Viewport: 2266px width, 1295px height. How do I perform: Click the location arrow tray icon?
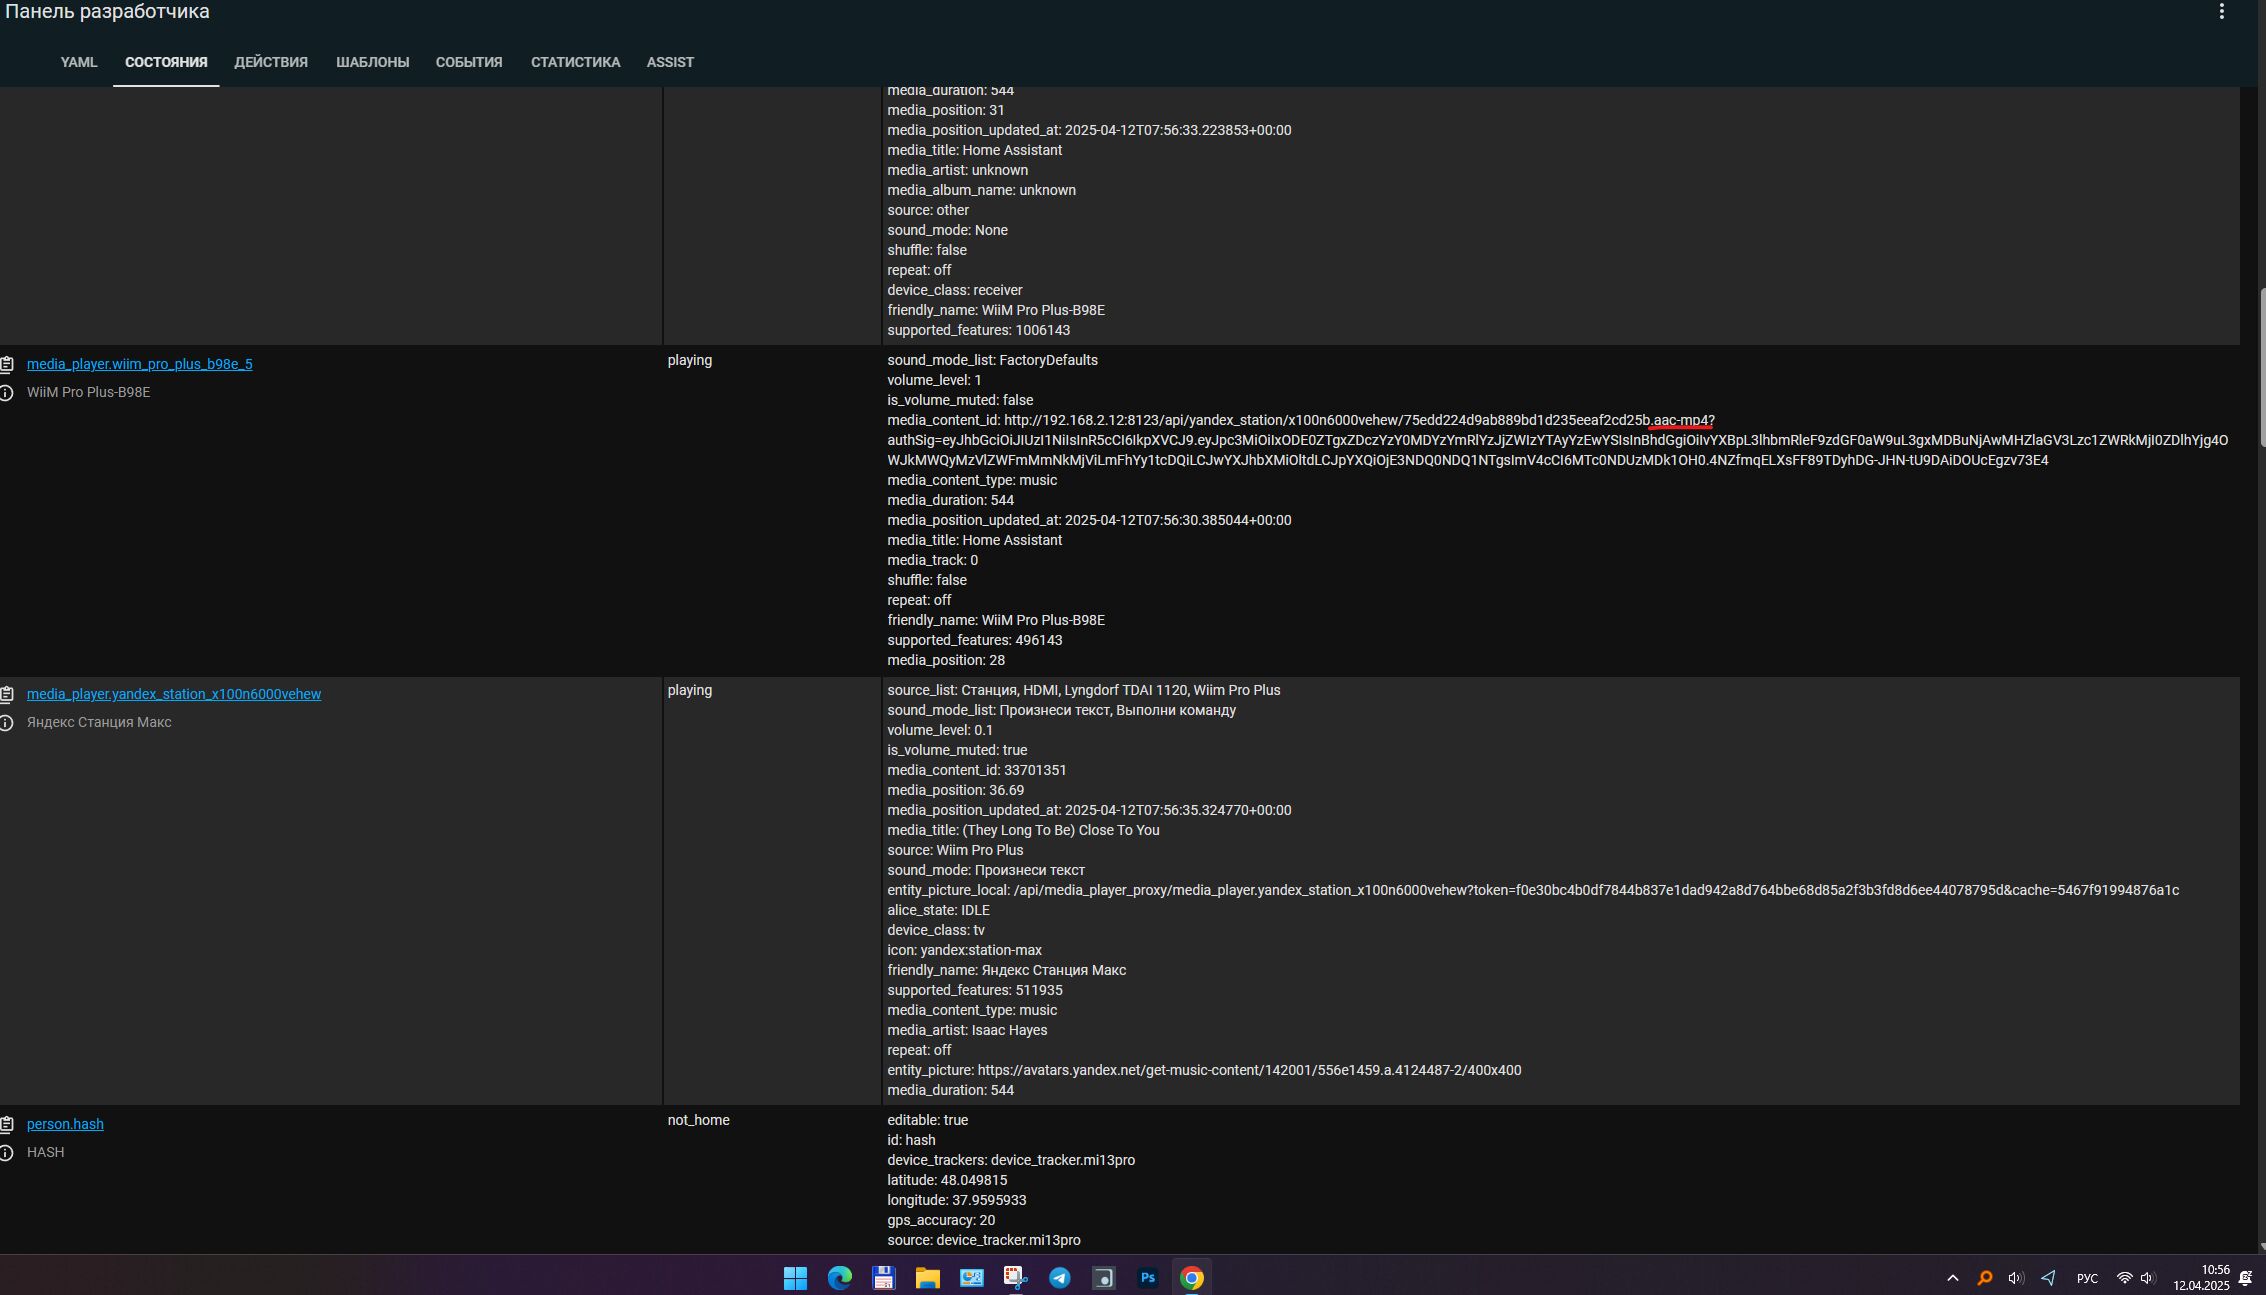[x=2048, y=1278]
